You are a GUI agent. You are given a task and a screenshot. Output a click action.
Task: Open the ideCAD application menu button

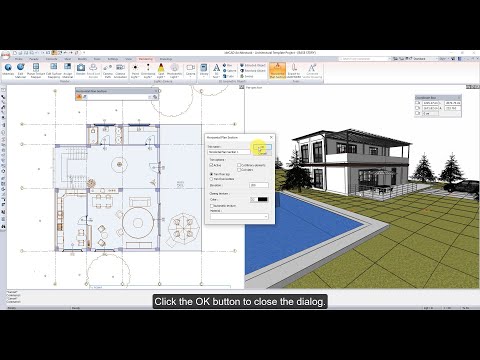5,55
